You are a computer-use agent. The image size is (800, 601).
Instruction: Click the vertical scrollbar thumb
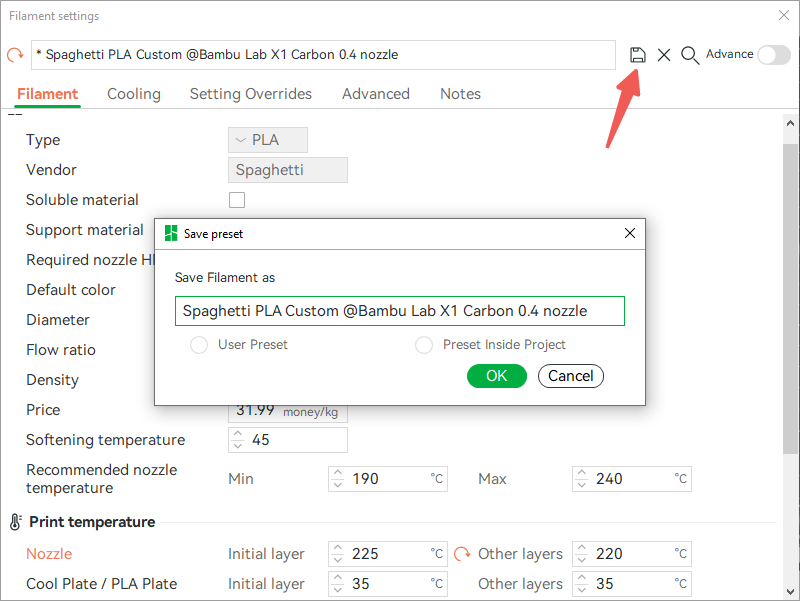click(x=790, y=298)
